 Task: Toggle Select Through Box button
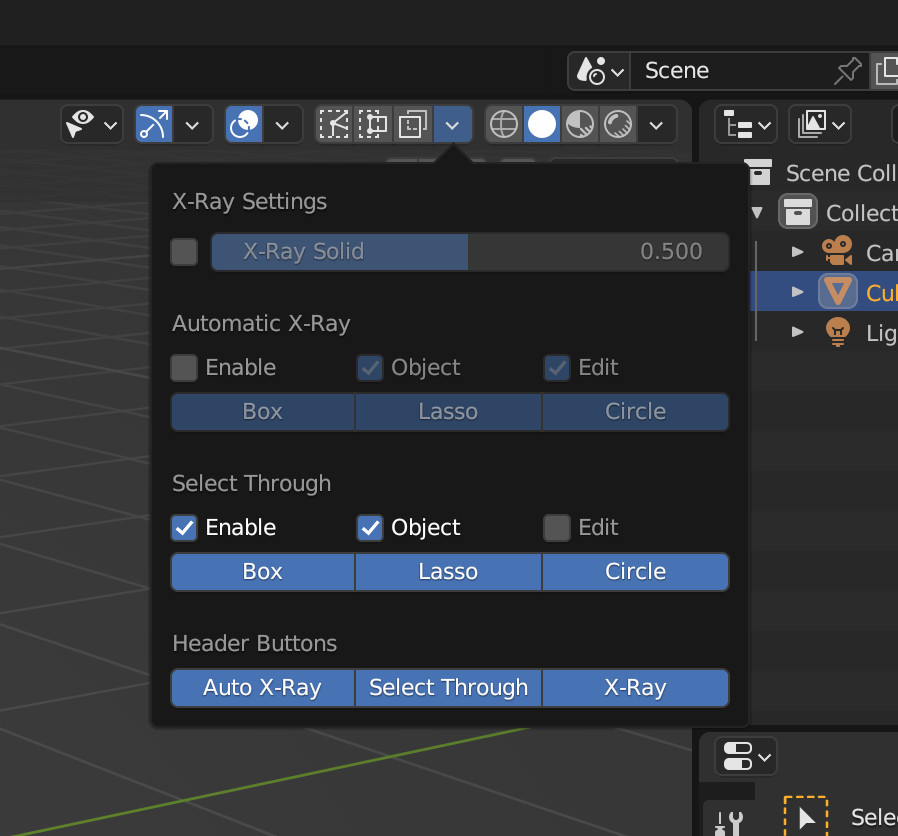pos(263,572)
